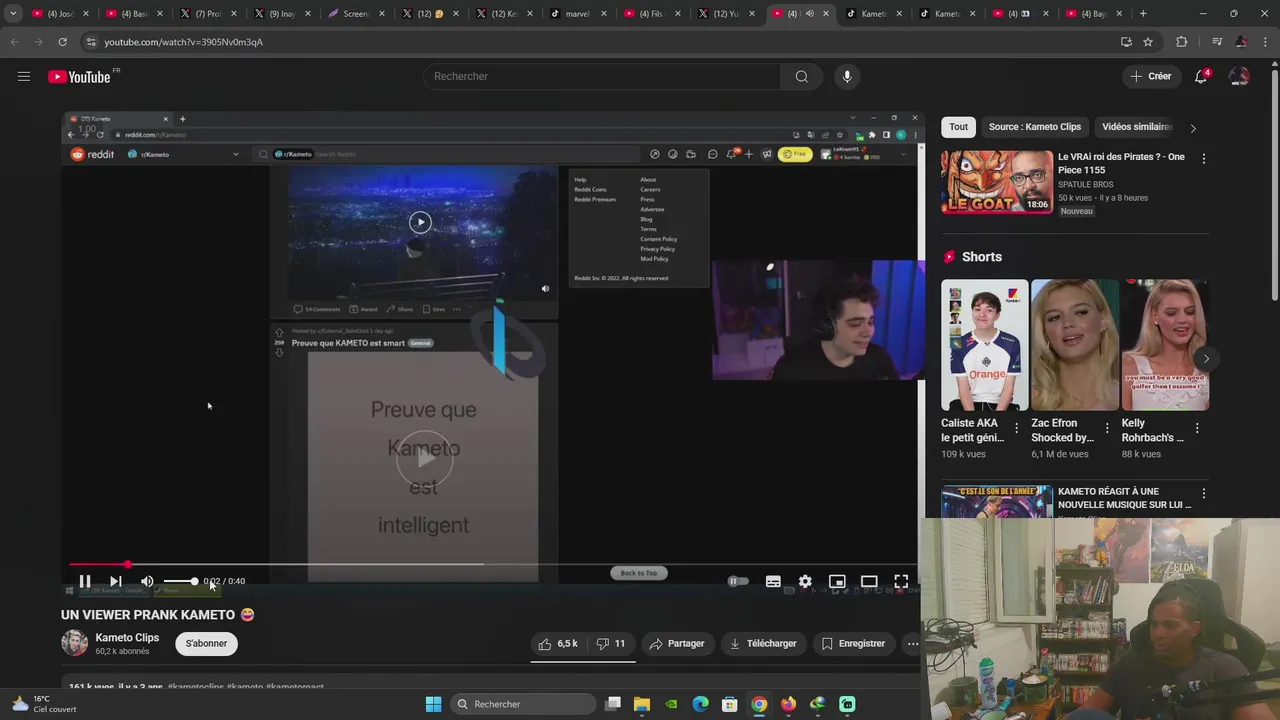Open the video player settings gear
The image size is (1280, 720).
(805, 581)
